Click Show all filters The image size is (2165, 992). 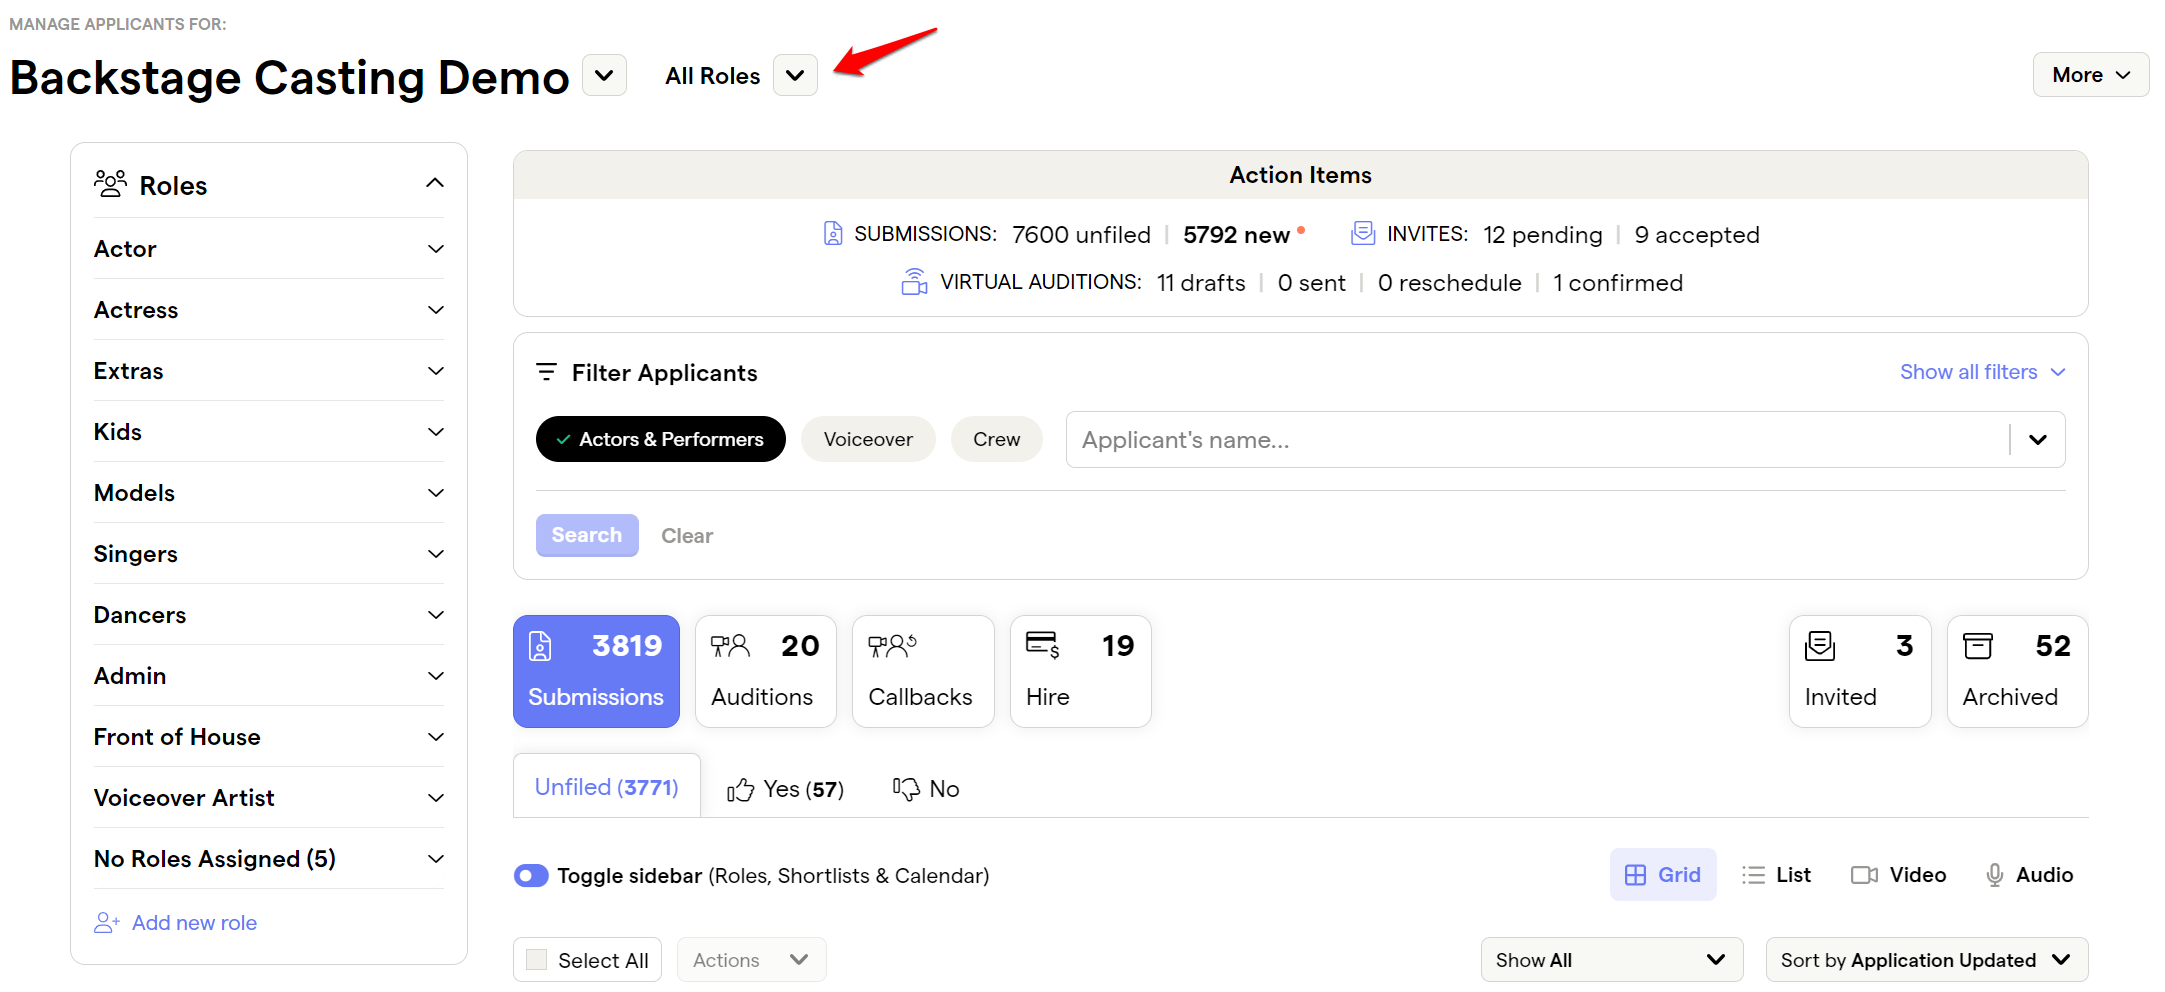point(1970,371)
